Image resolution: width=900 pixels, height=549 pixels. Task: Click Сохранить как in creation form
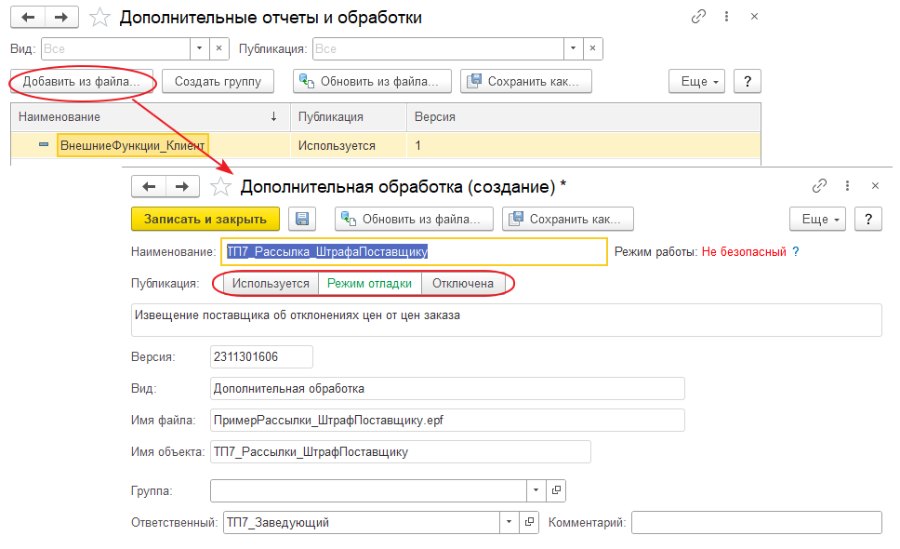tap(568, 219)
